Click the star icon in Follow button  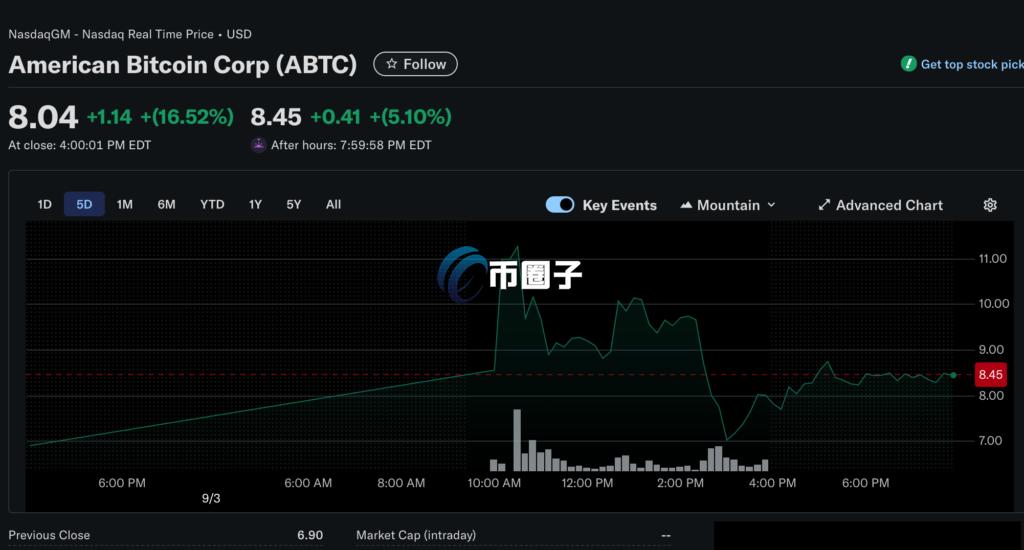391,64
